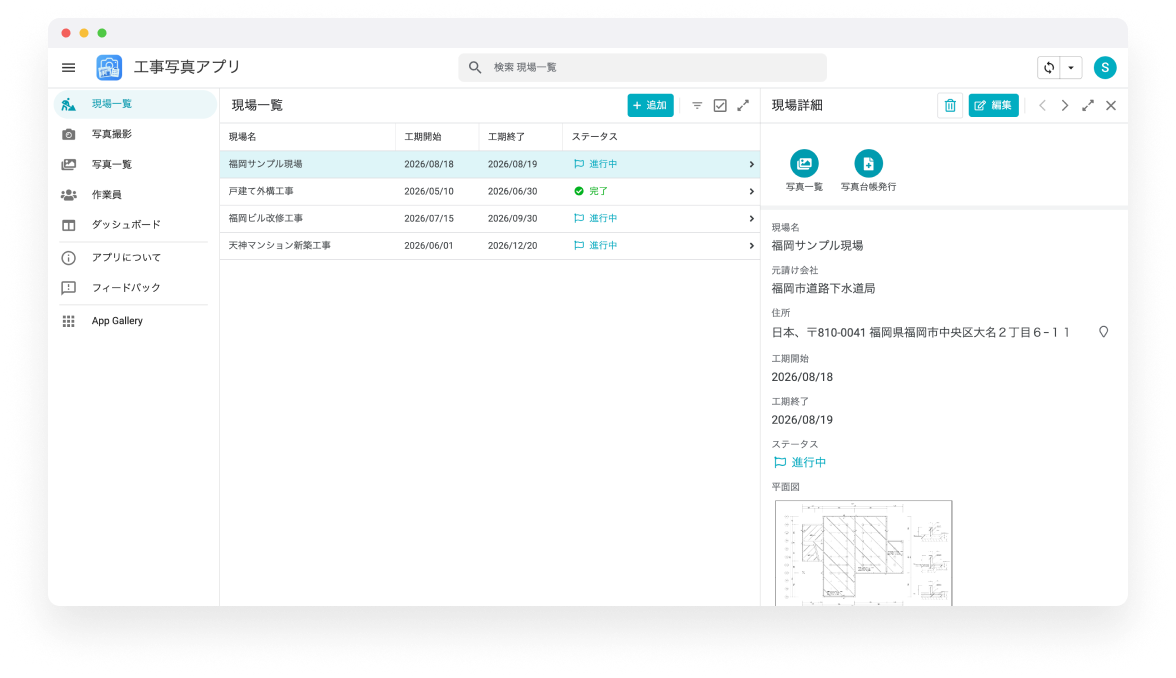The width and height of the screenshot is (1176, 678).
Task: Sort by the ステータス column header
Action: tap(595, 137)
